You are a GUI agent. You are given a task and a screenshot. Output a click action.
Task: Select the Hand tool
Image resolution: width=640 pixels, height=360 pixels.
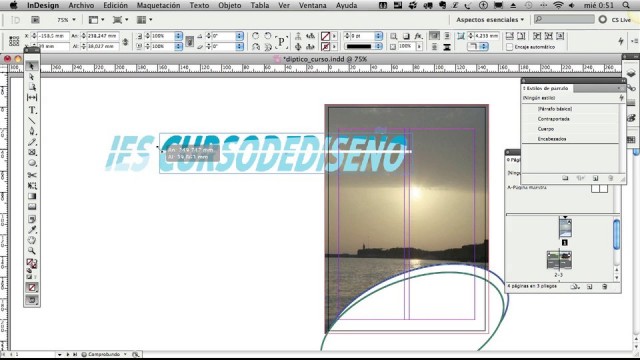point(32,240)
